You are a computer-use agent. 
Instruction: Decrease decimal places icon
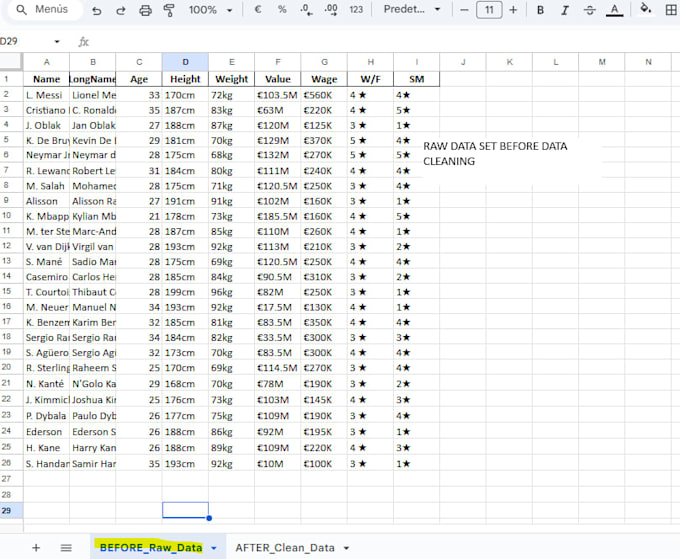[x=307, y=10]
